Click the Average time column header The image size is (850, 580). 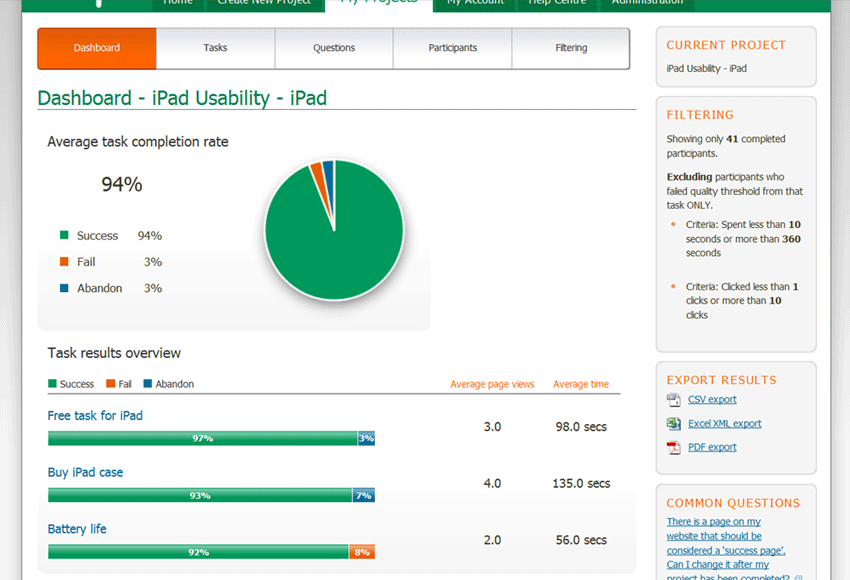point(581,384)
